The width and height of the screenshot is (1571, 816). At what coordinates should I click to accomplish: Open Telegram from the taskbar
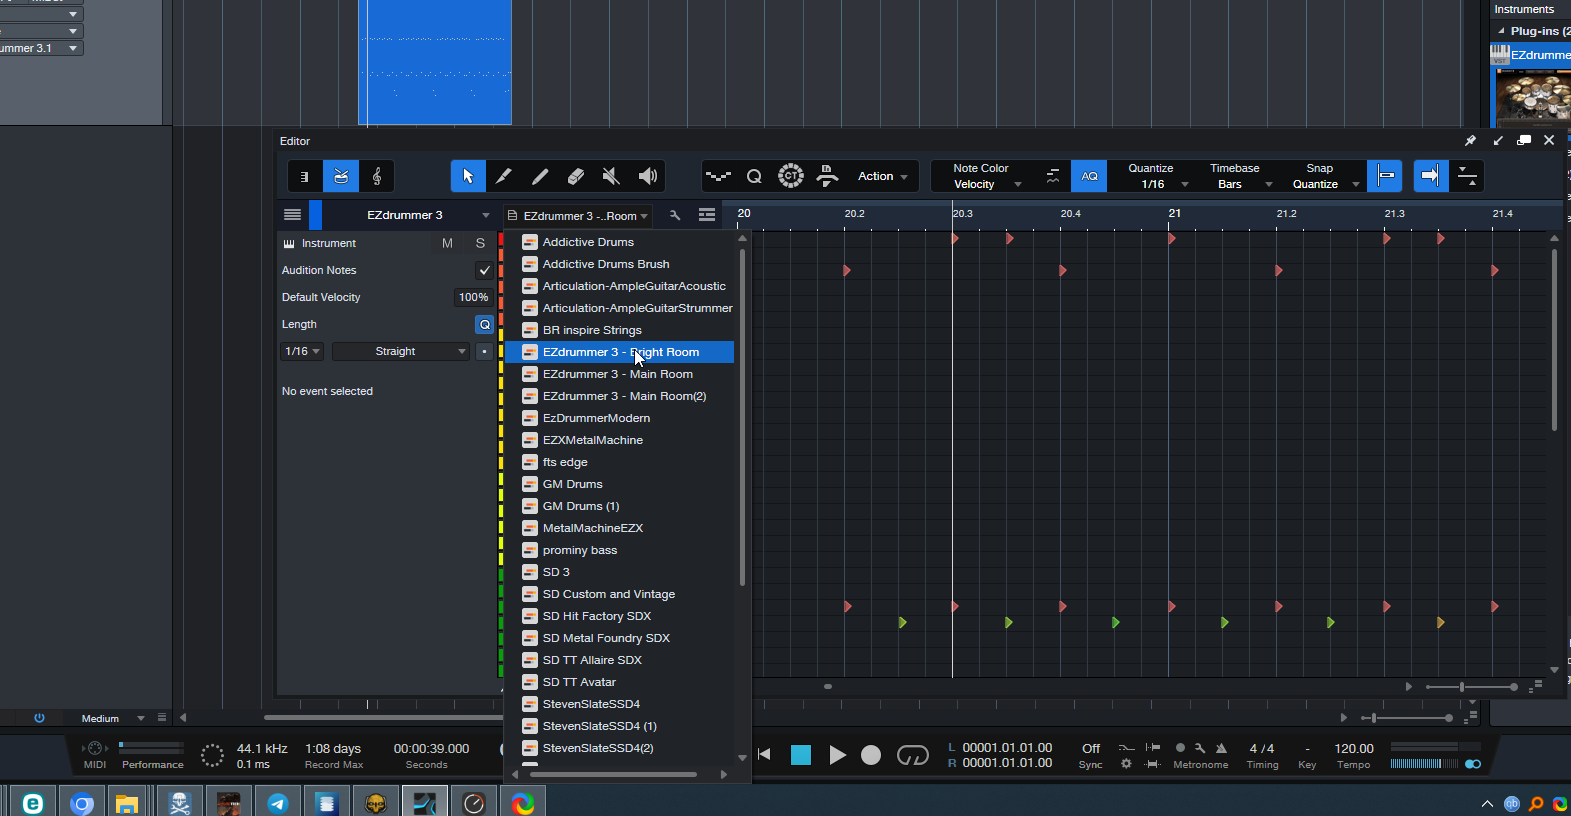click(x=277, y=802)
